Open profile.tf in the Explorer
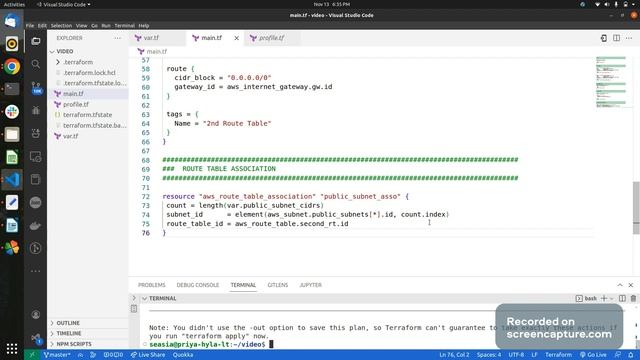The height and width of the screenshot is (360, 640). 76,104
